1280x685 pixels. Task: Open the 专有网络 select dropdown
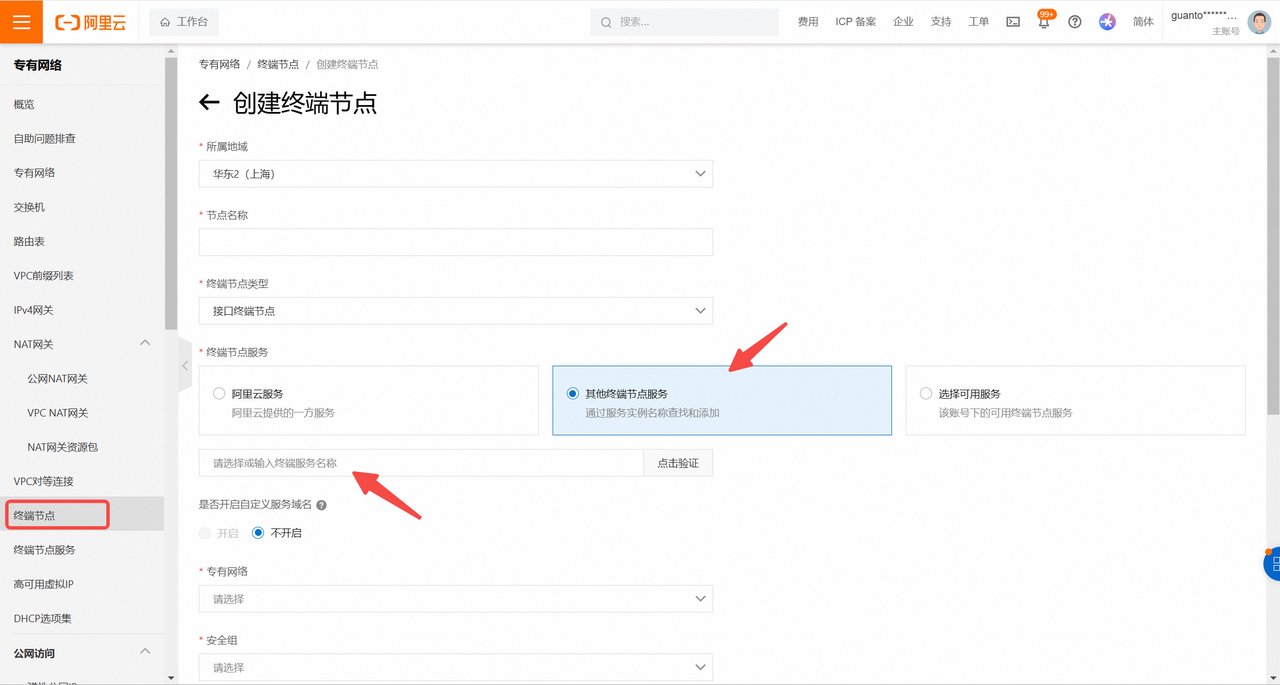(x=456, y=599)
